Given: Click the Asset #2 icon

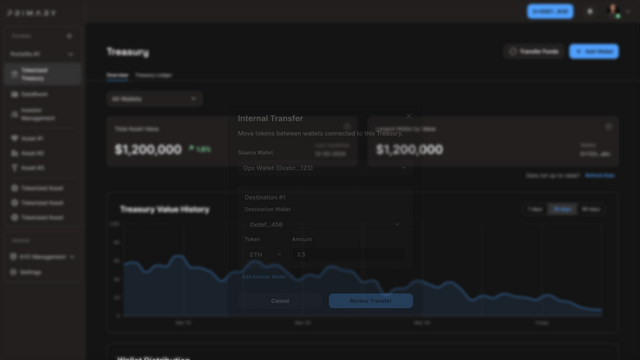Looking at the screenshot, I should 15,153.
